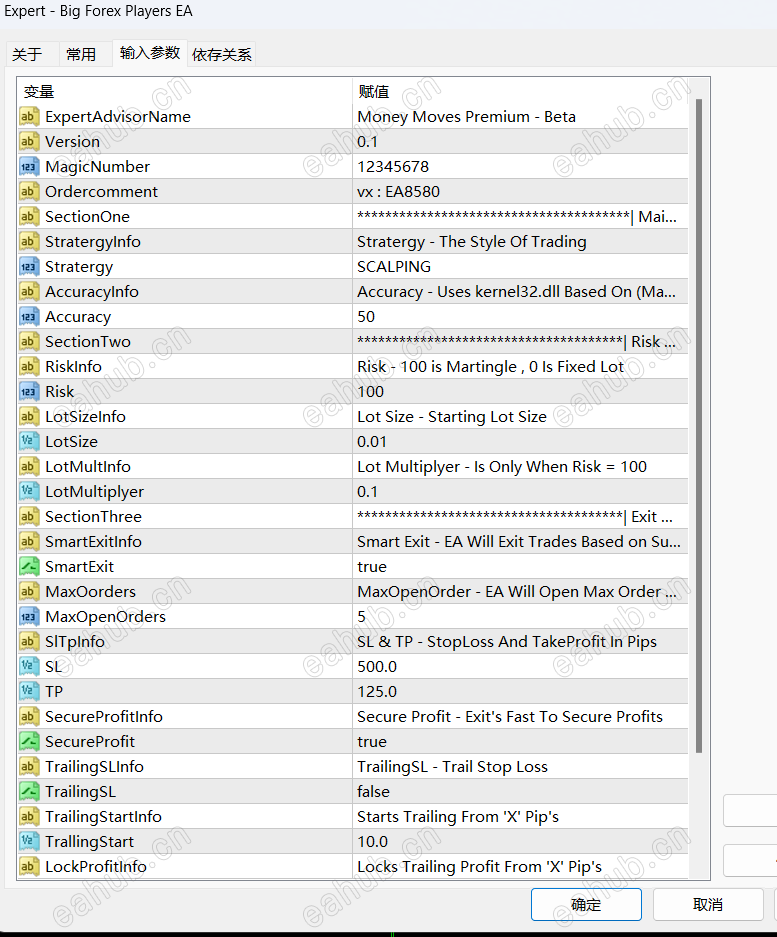This screenshot has width=777, height=937.
Task: Click the integer icon beside Risk
Action: (29, 392)
